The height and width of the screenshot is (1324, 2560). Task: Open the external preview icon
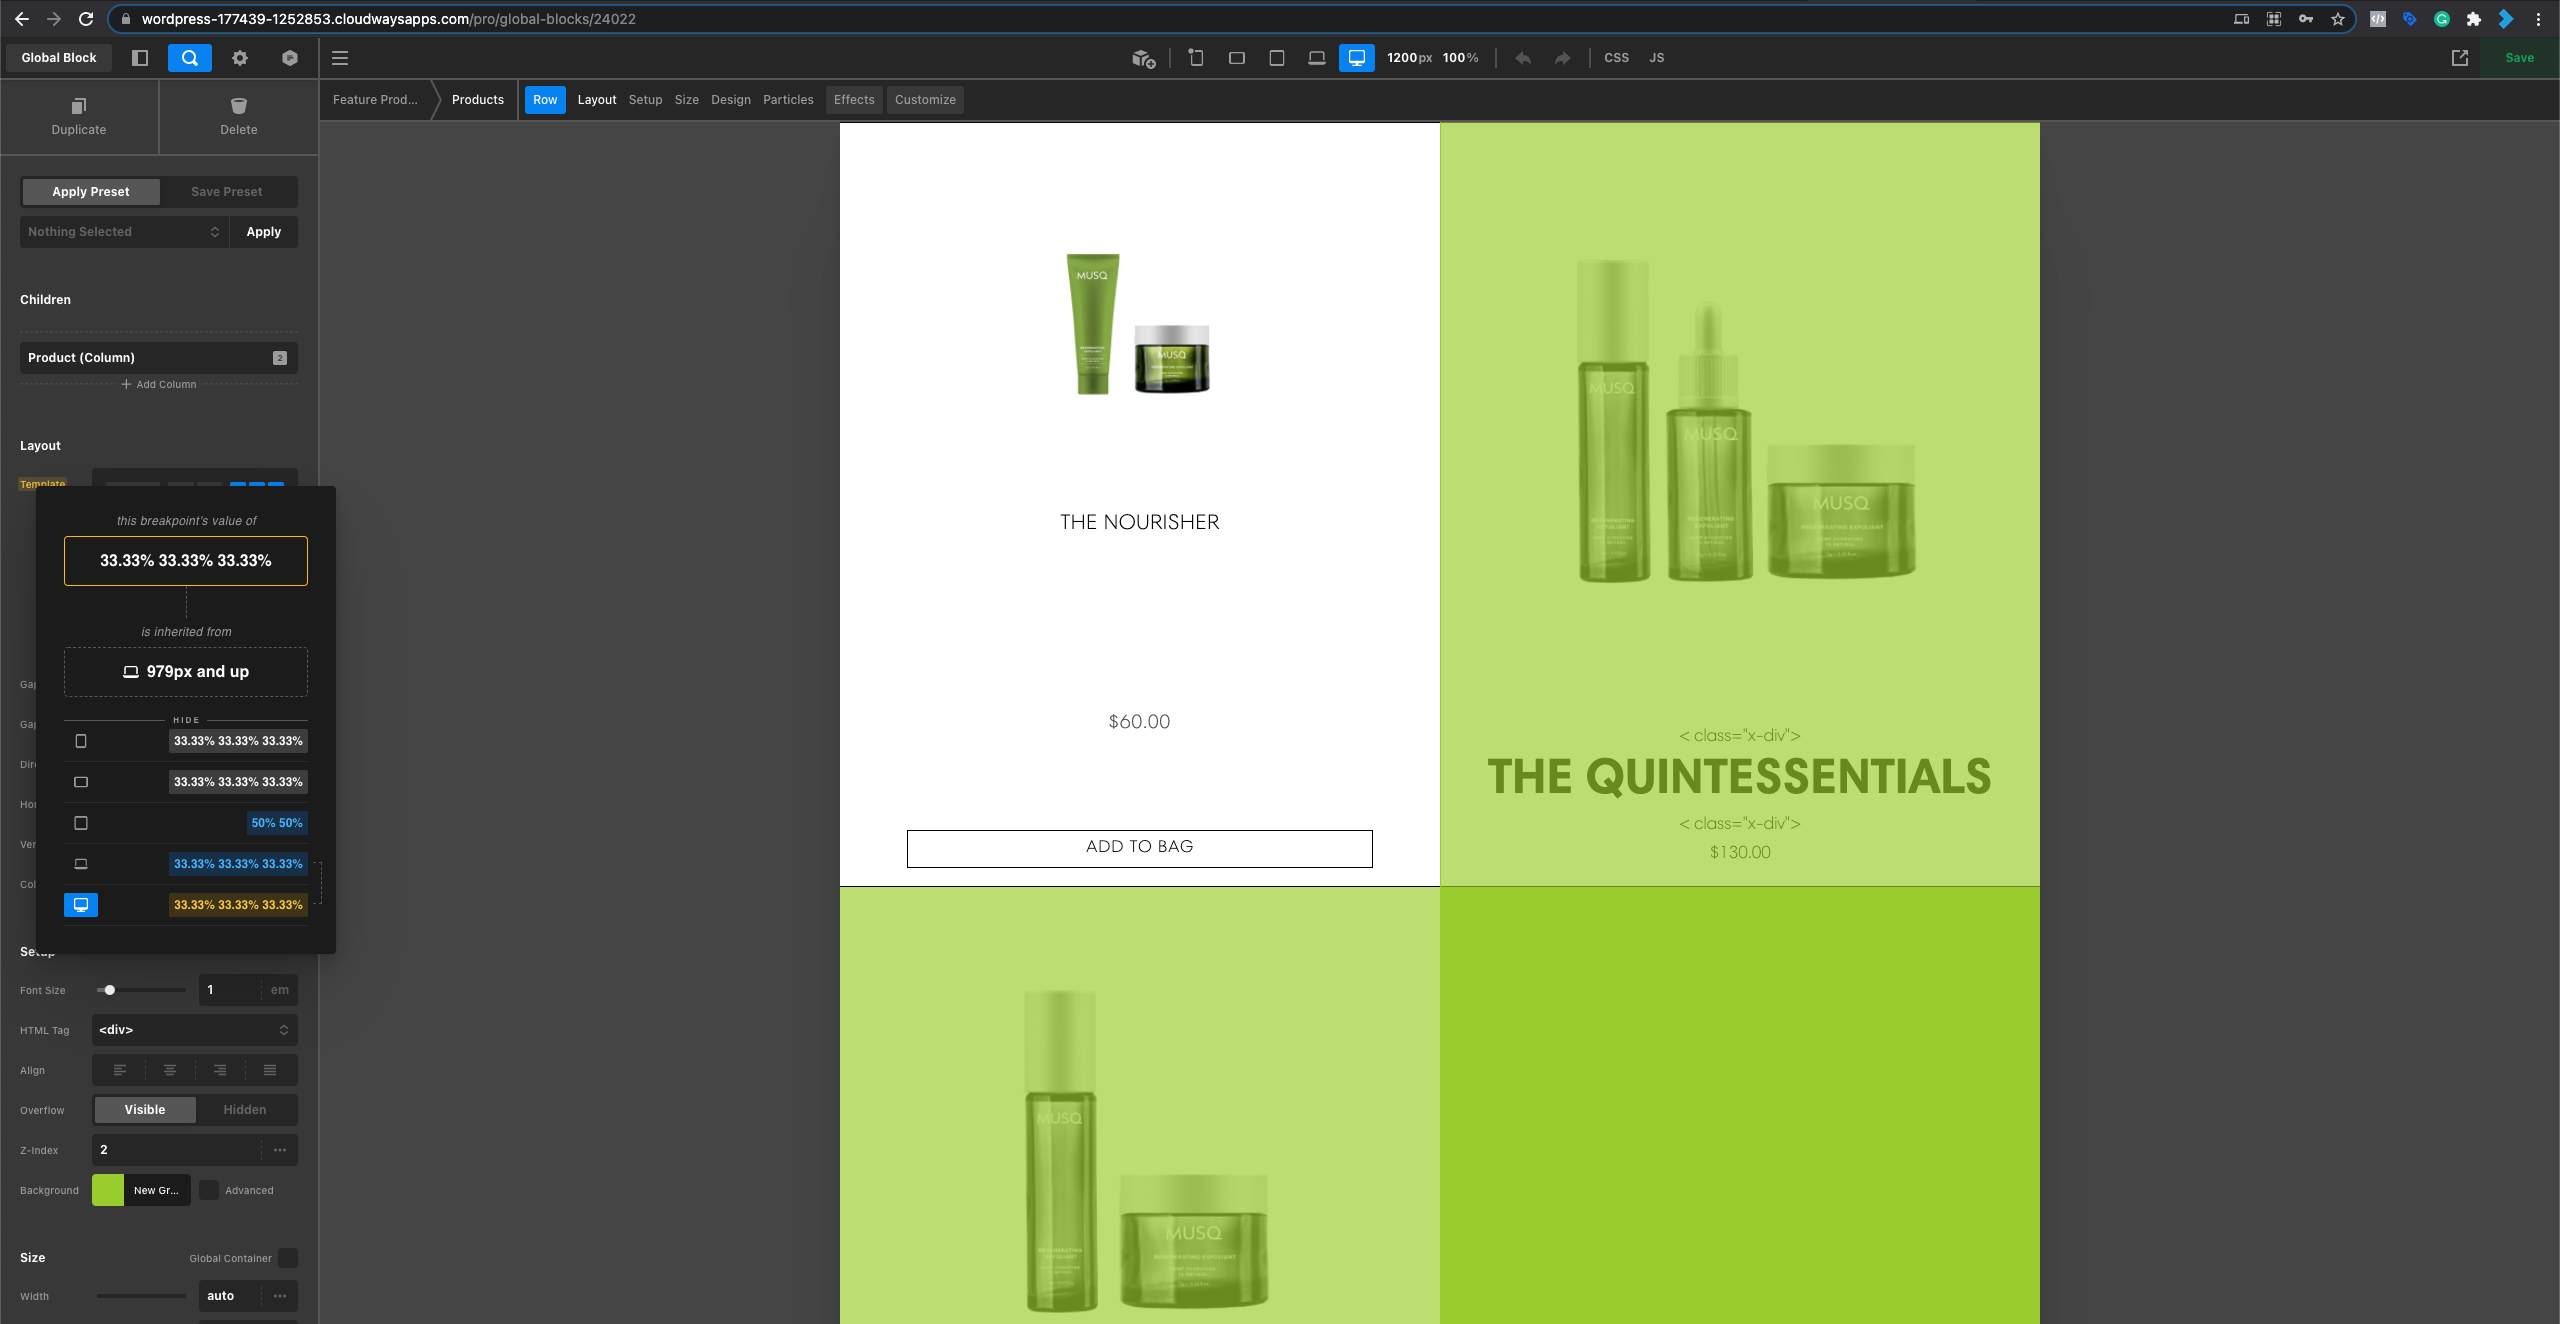pos(2459,58)
